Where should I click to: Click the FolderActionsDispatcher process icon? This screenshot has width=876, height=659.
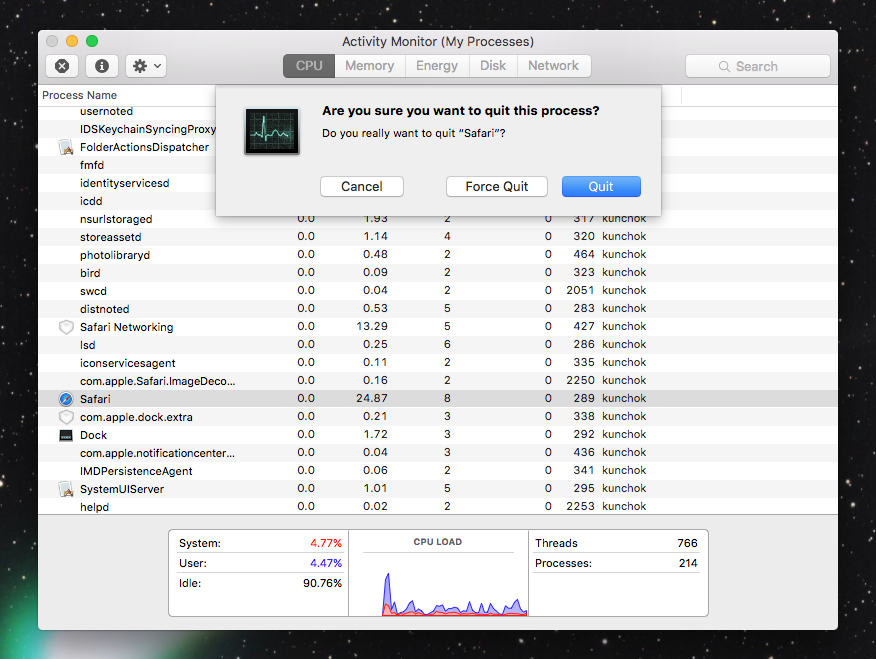click(x=66, y=147)
